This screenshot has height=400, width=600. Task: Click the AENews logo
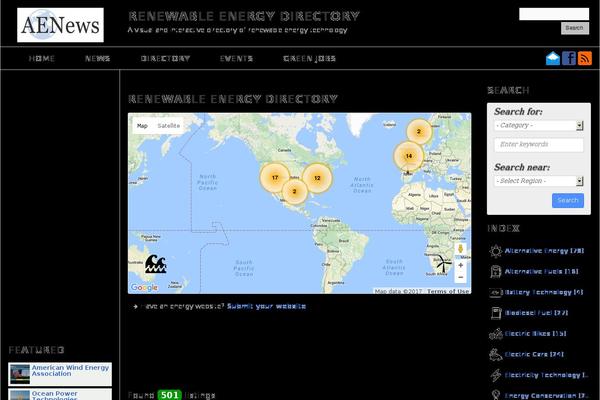tap(60, 25)
